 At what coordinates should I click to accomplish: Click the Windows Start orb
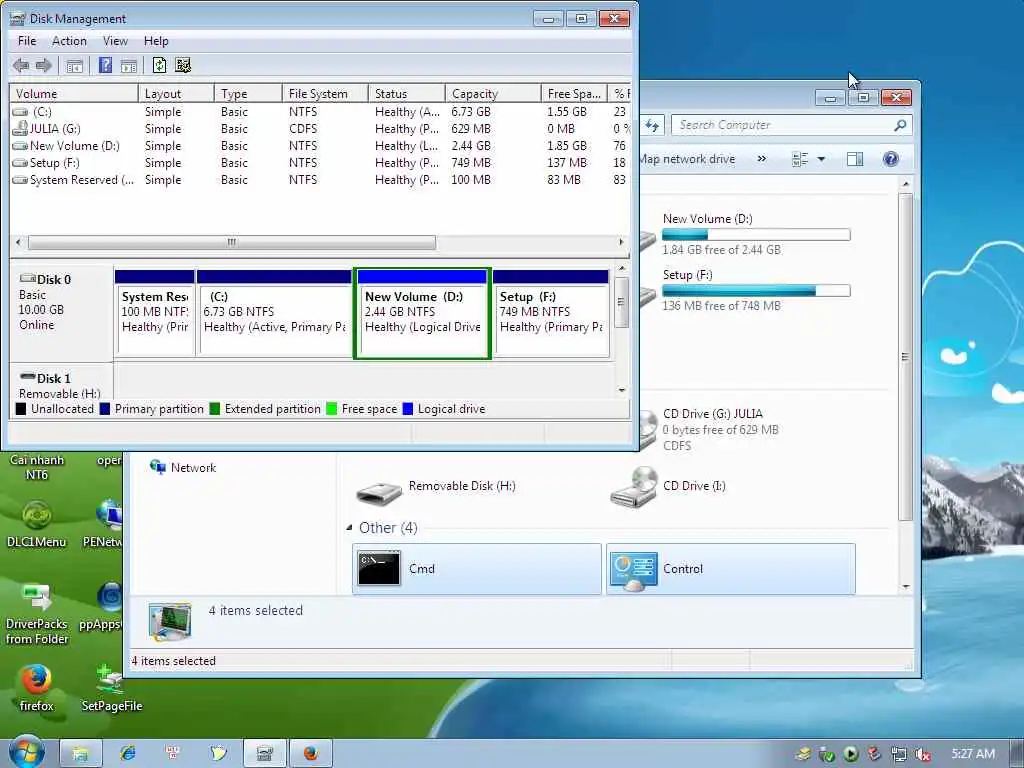coord(27,752)
